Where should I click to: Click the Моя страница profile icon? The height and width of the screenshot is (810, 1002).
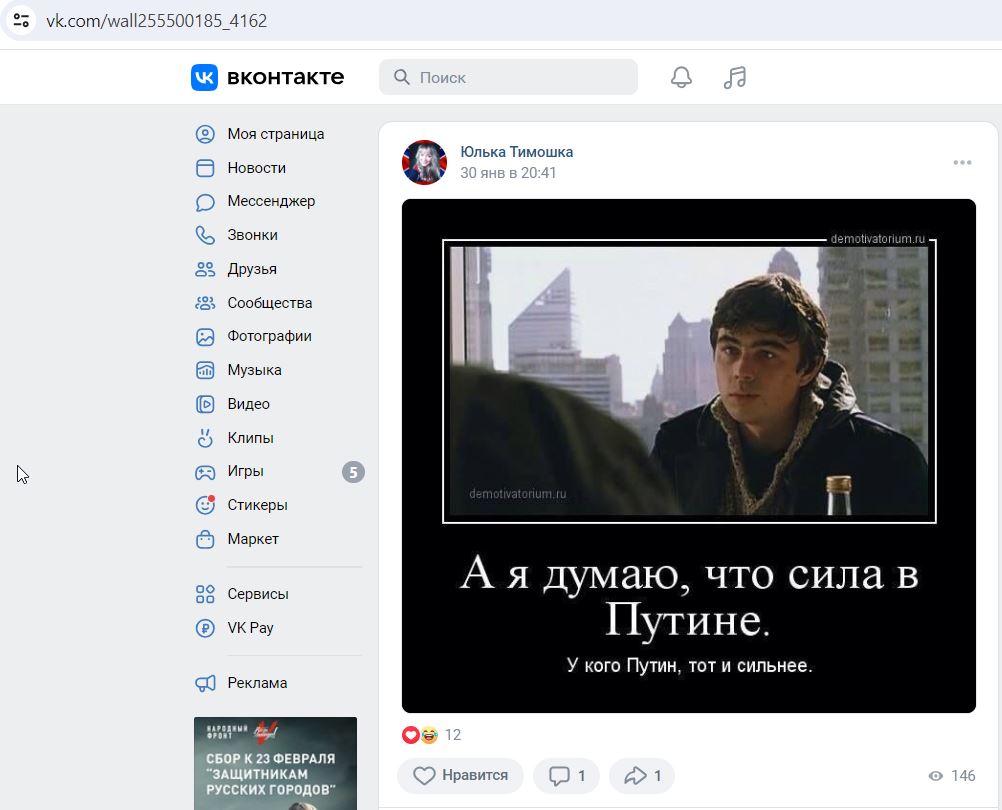[x=205, y=134]
